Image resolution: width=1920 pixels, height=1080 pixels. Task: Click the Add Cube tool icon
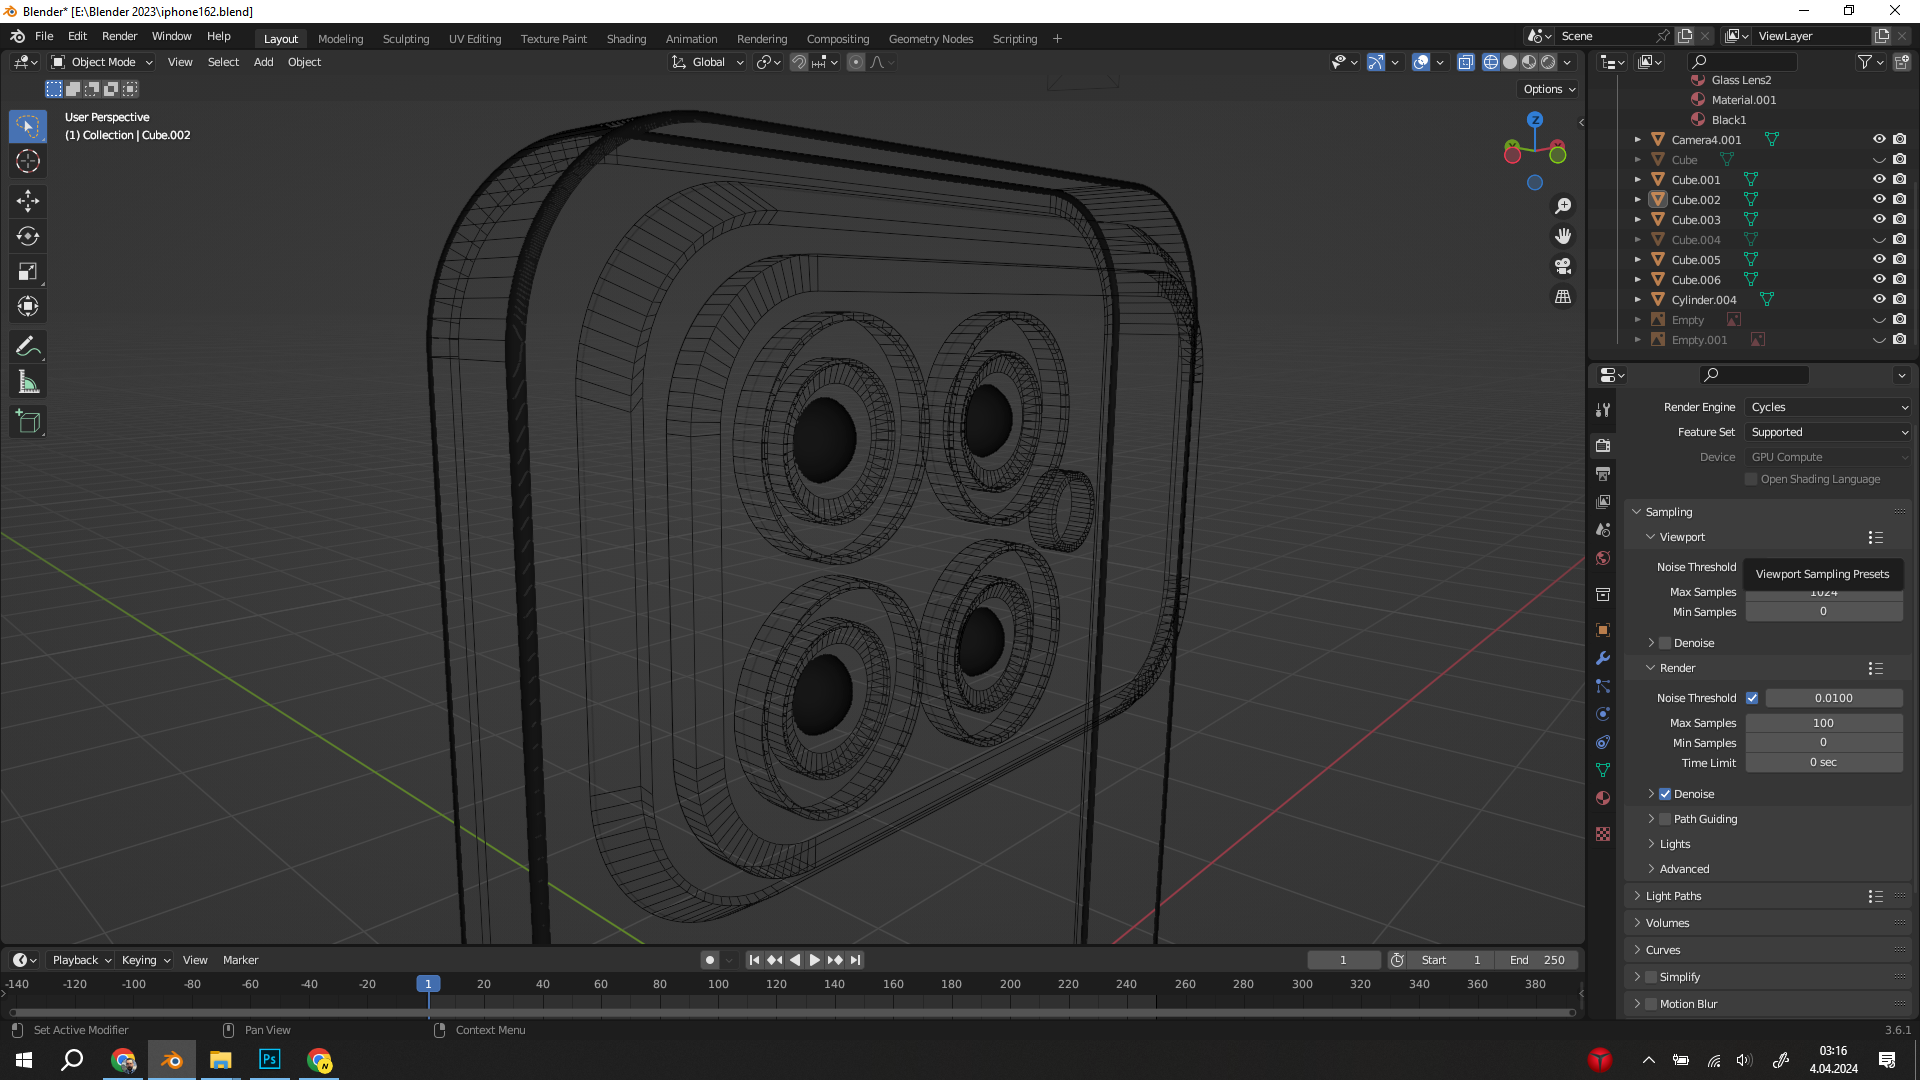point(28,422)
